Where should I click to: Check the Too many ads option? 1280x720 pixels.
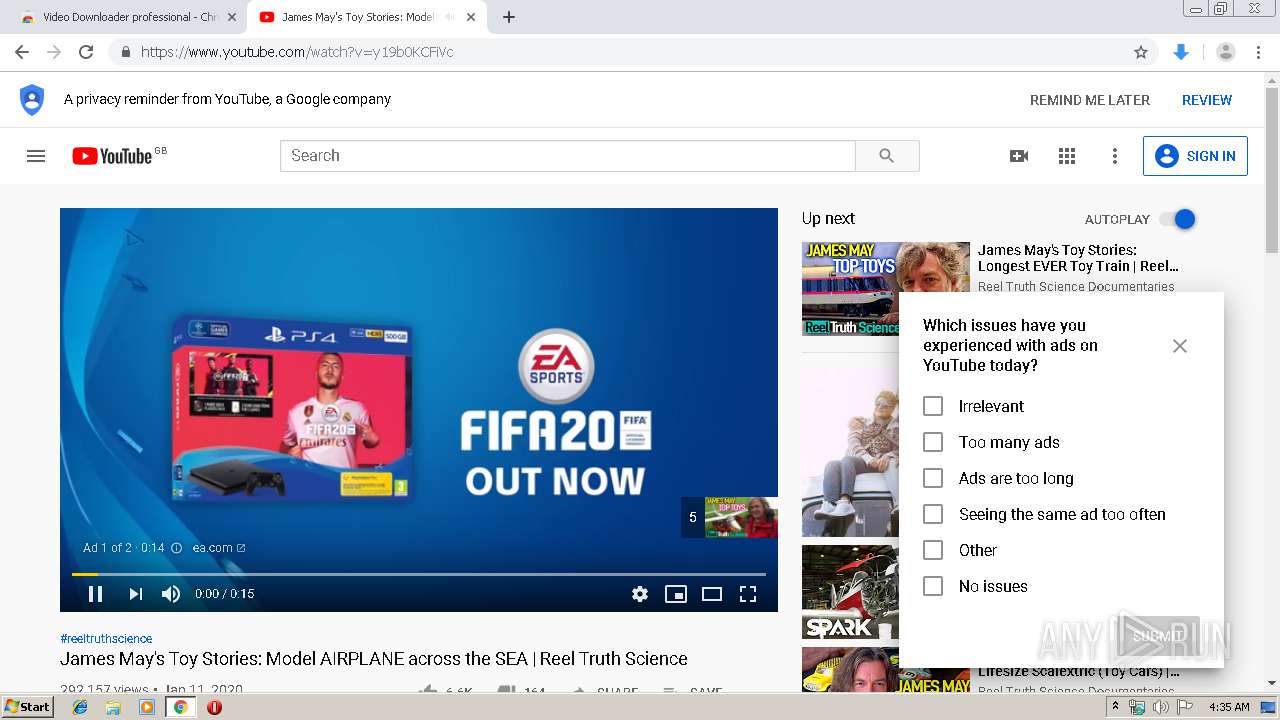click(933, 442)
